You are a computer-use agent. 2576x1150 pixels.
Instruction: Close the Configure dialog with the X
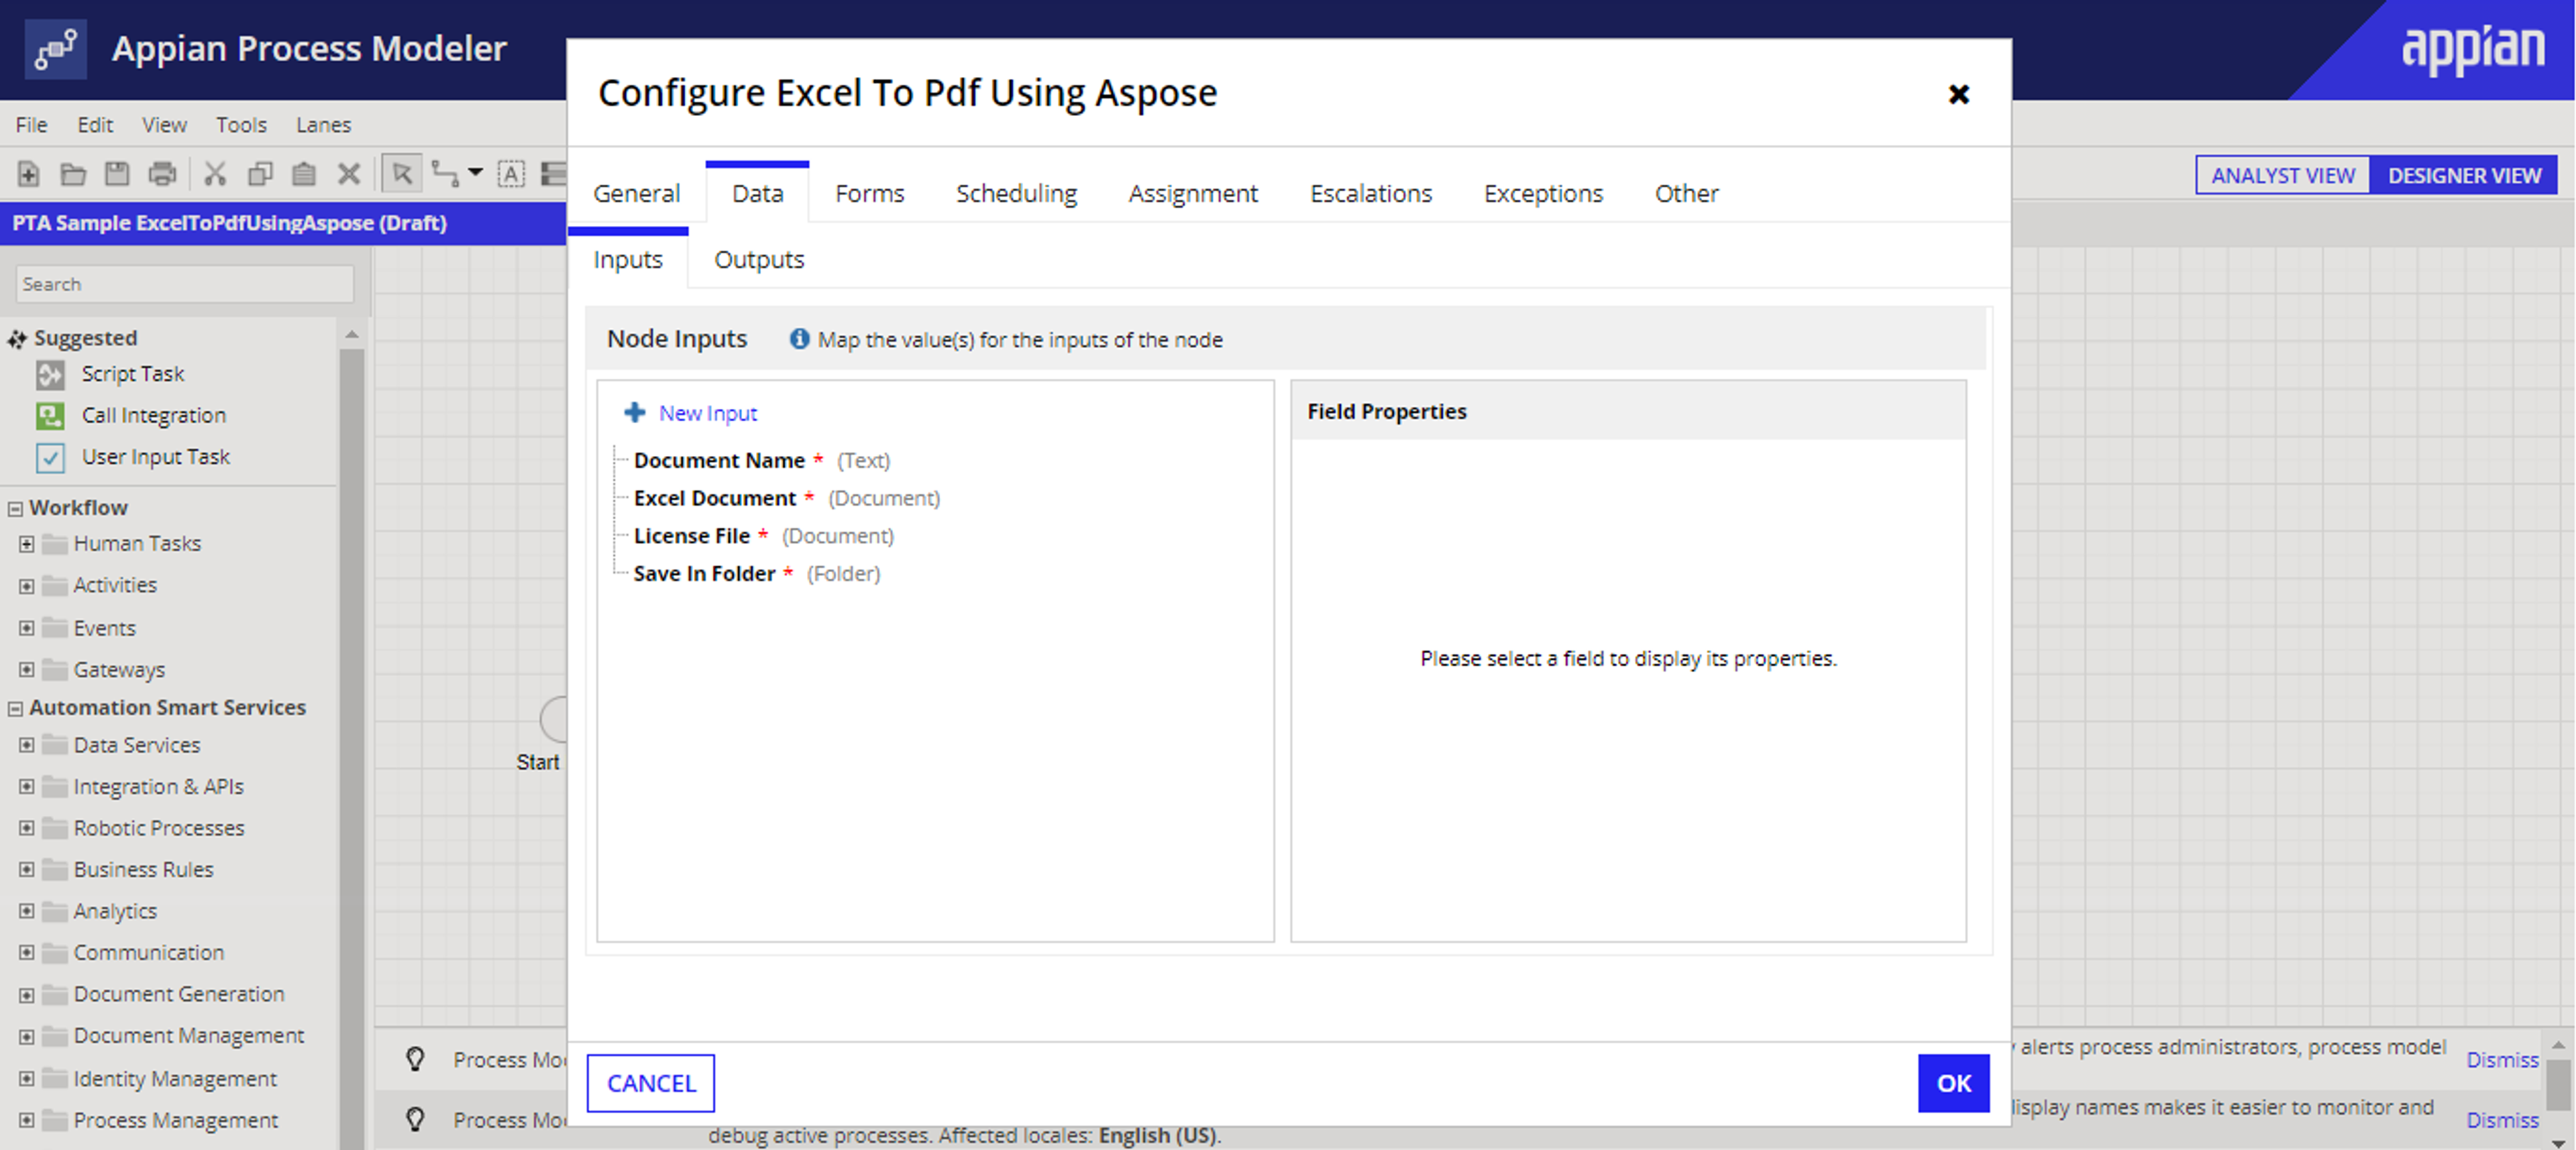coord(1958,94)
